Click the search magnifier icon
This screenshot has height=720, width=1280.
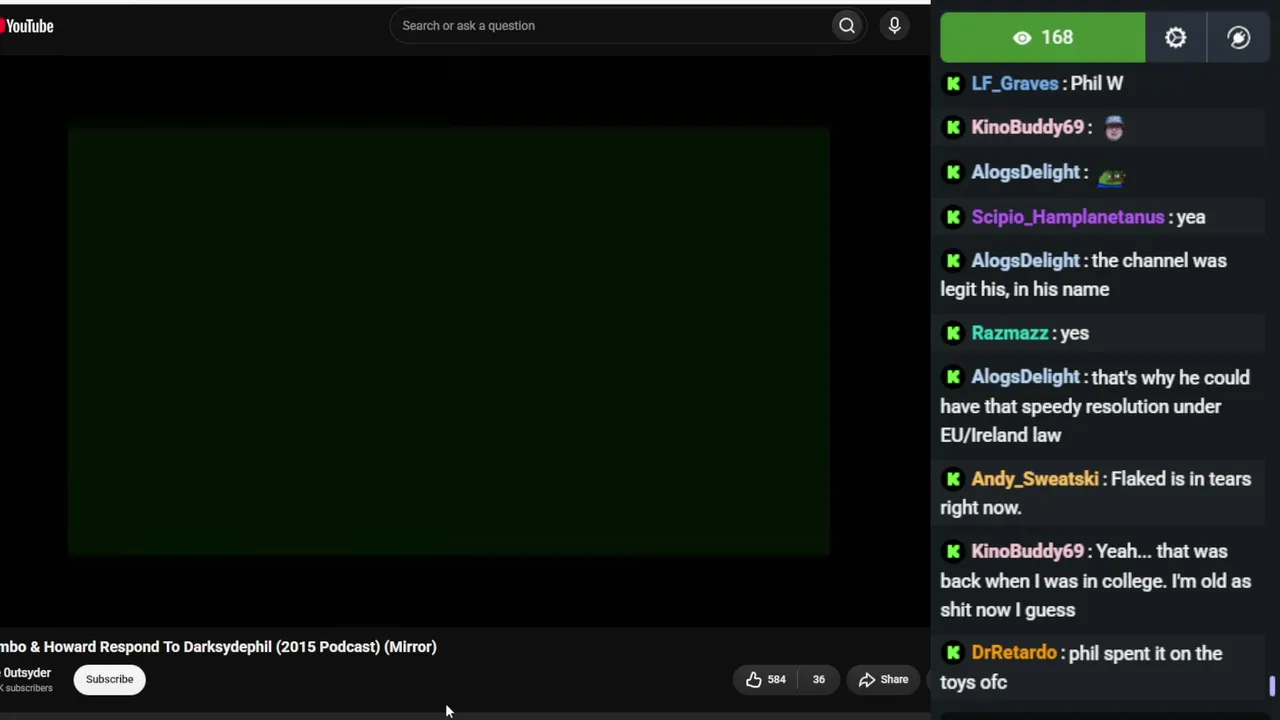point(847,26)
